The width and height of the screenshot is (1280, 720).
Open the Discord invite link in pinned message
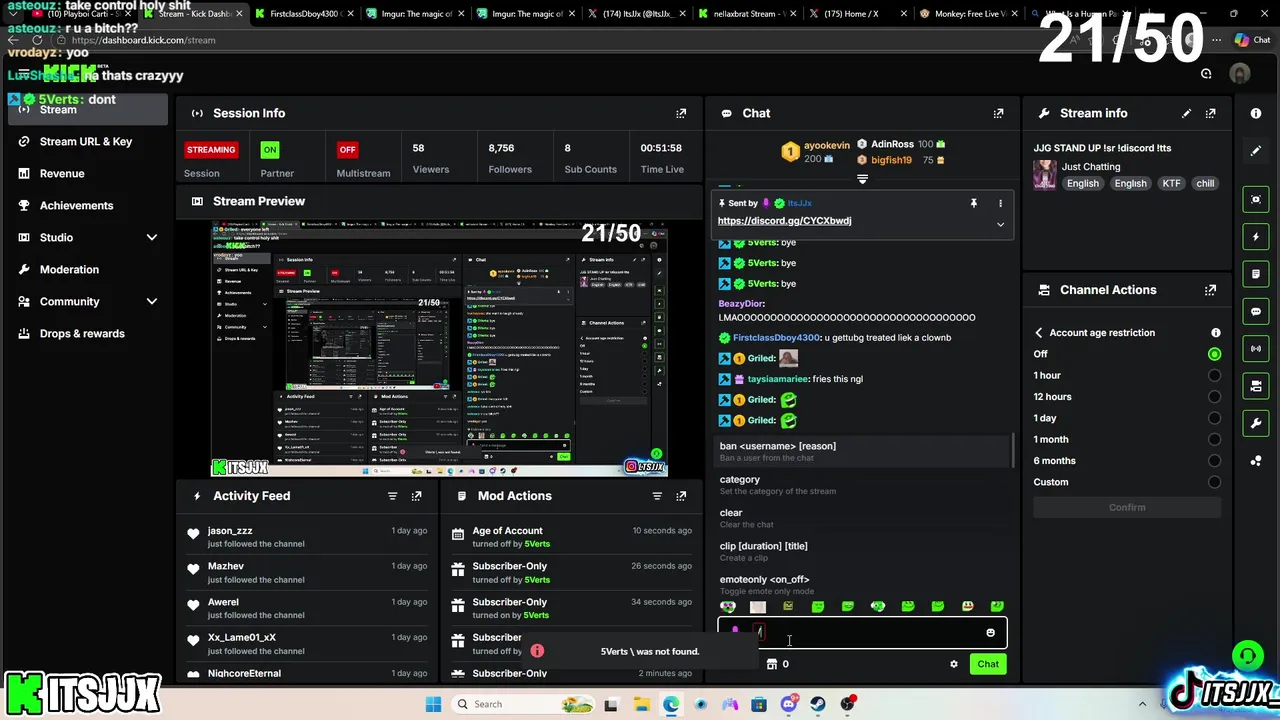pyautogui.click(x=784, y=221)
